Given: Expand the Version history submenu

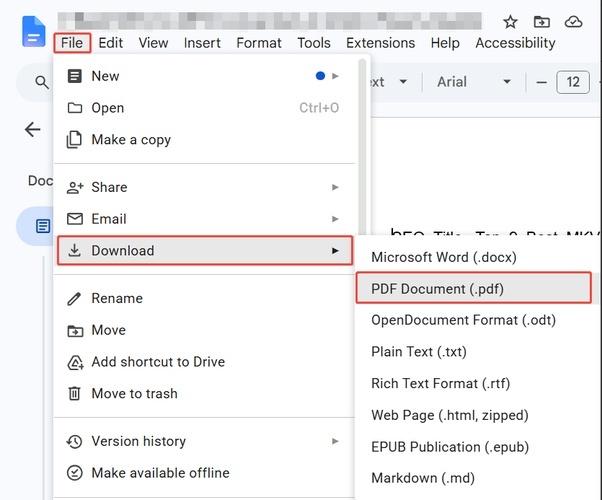Looking at the screenshot, I should click(204, 441).
